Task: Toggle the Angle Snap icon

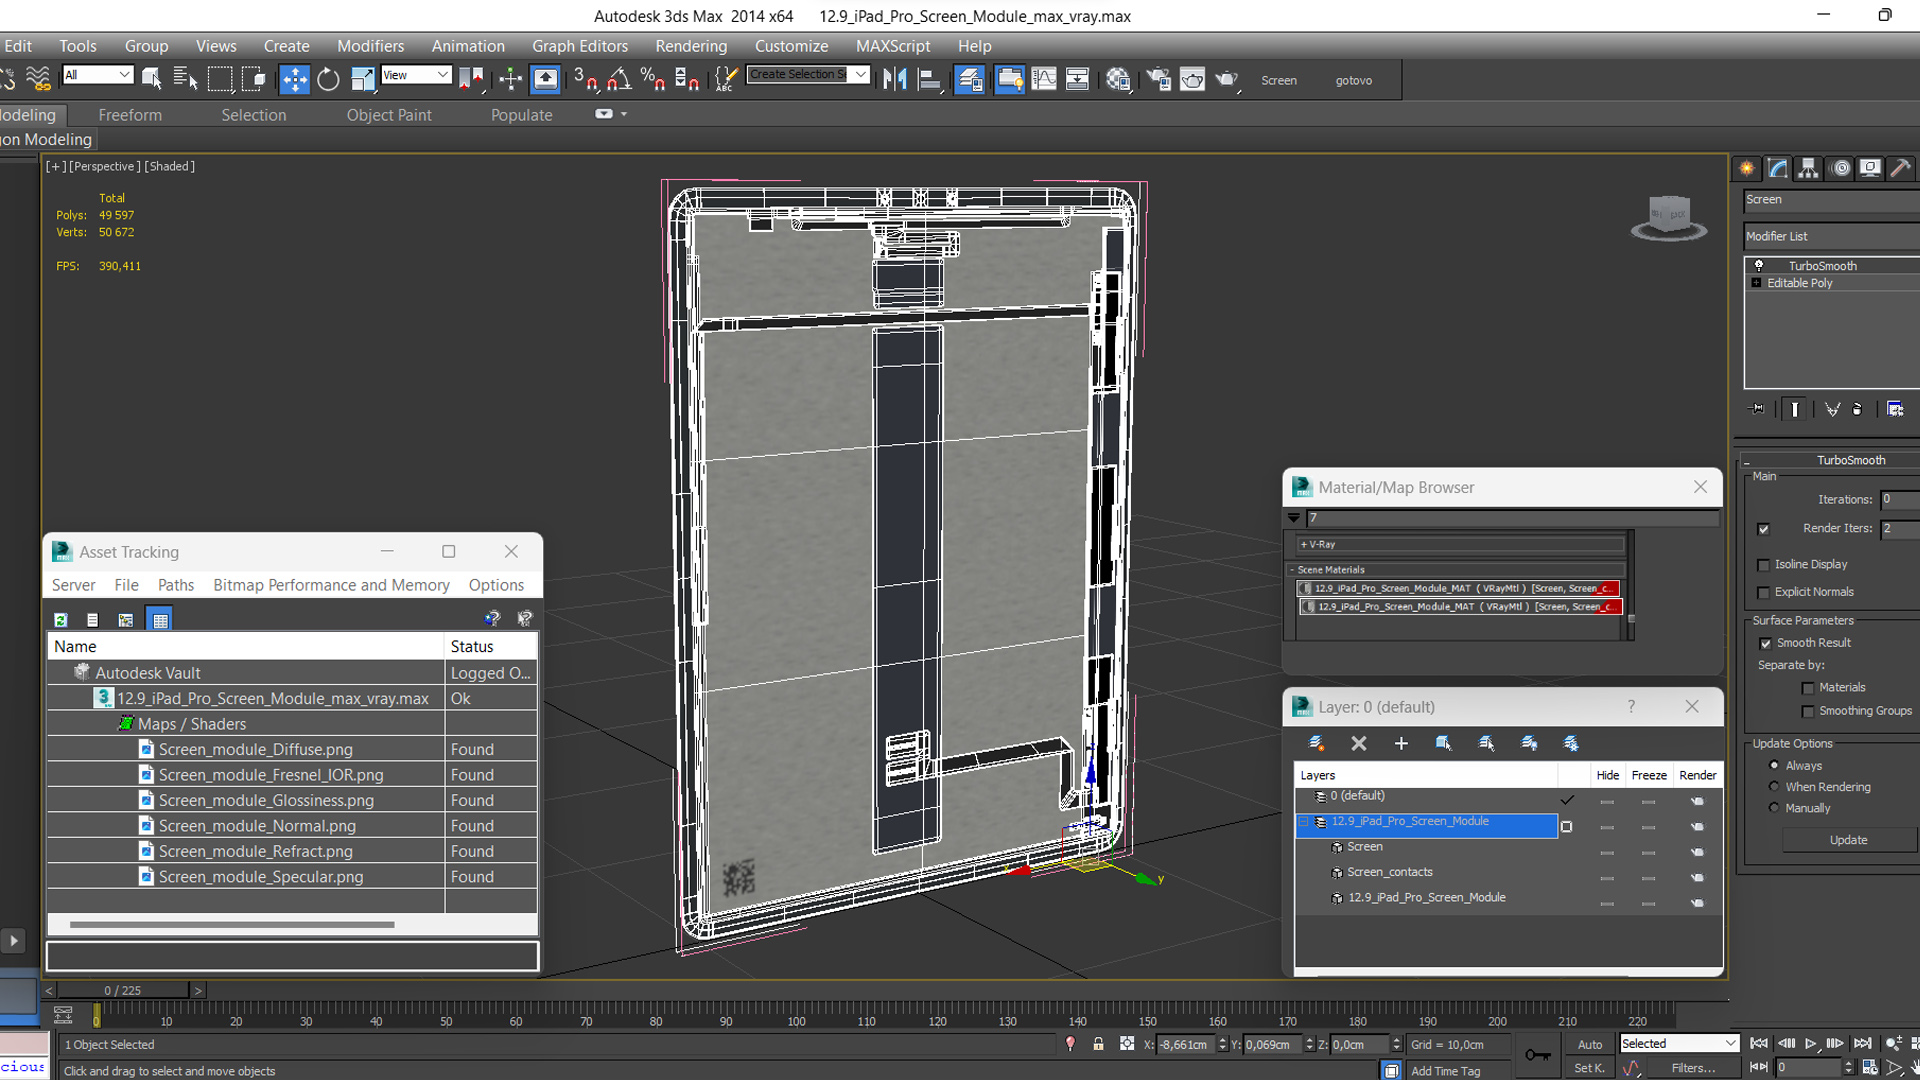Action: coord(619,80)
